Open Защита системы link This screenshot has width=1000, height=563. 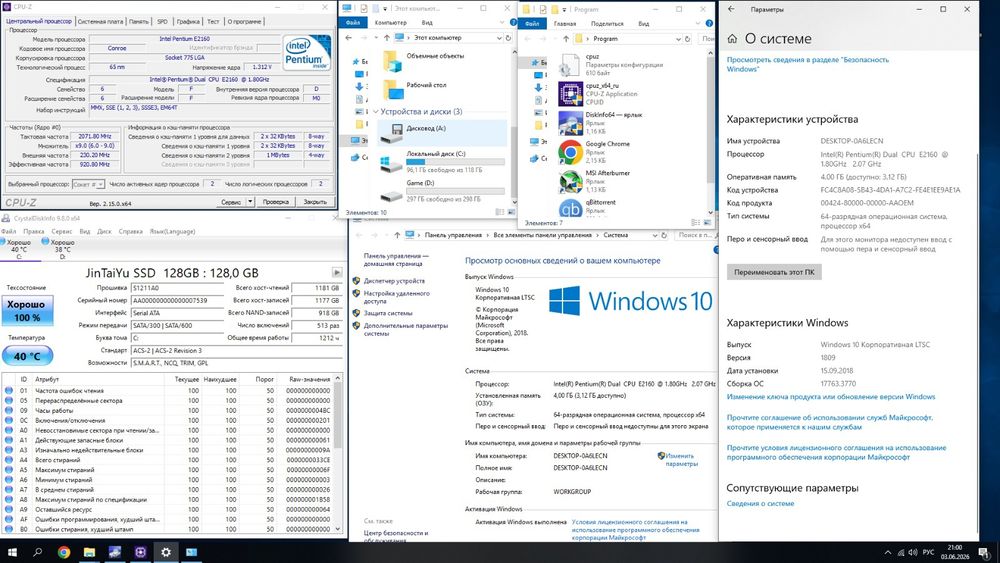tap(388, 314)
